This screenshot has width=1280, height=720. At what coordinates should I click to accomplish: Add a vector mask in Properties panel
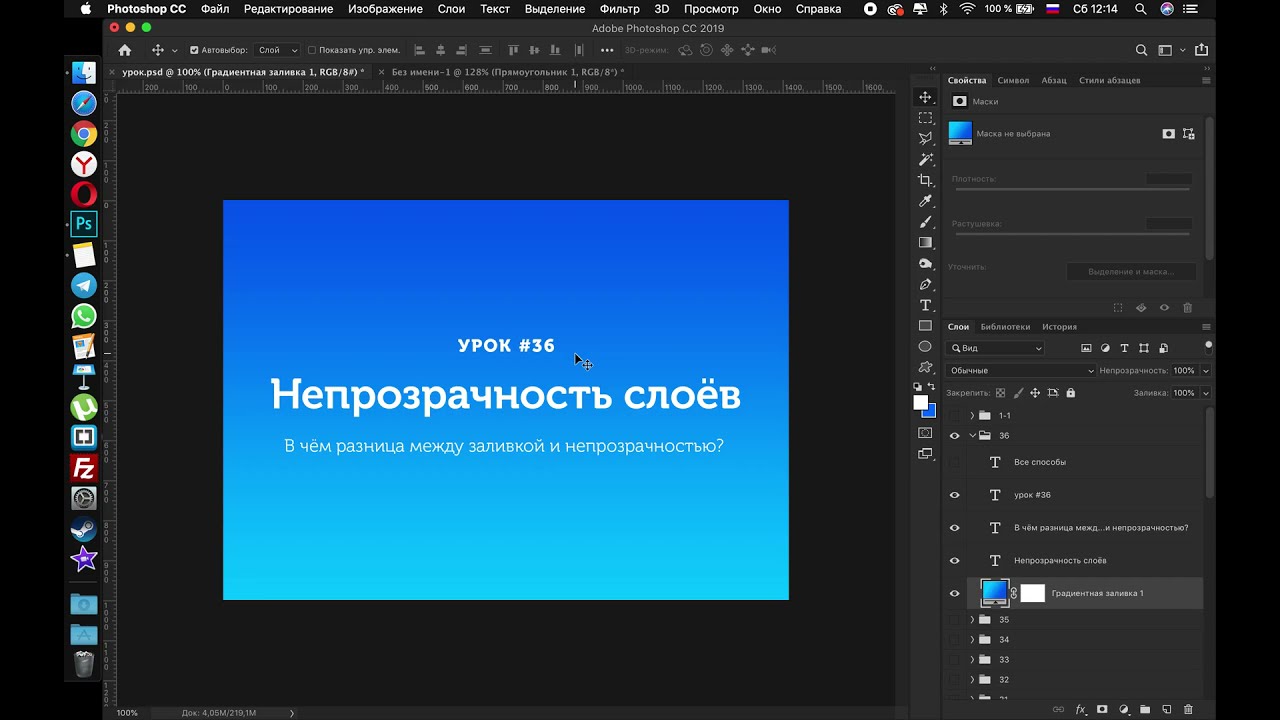1188,133
